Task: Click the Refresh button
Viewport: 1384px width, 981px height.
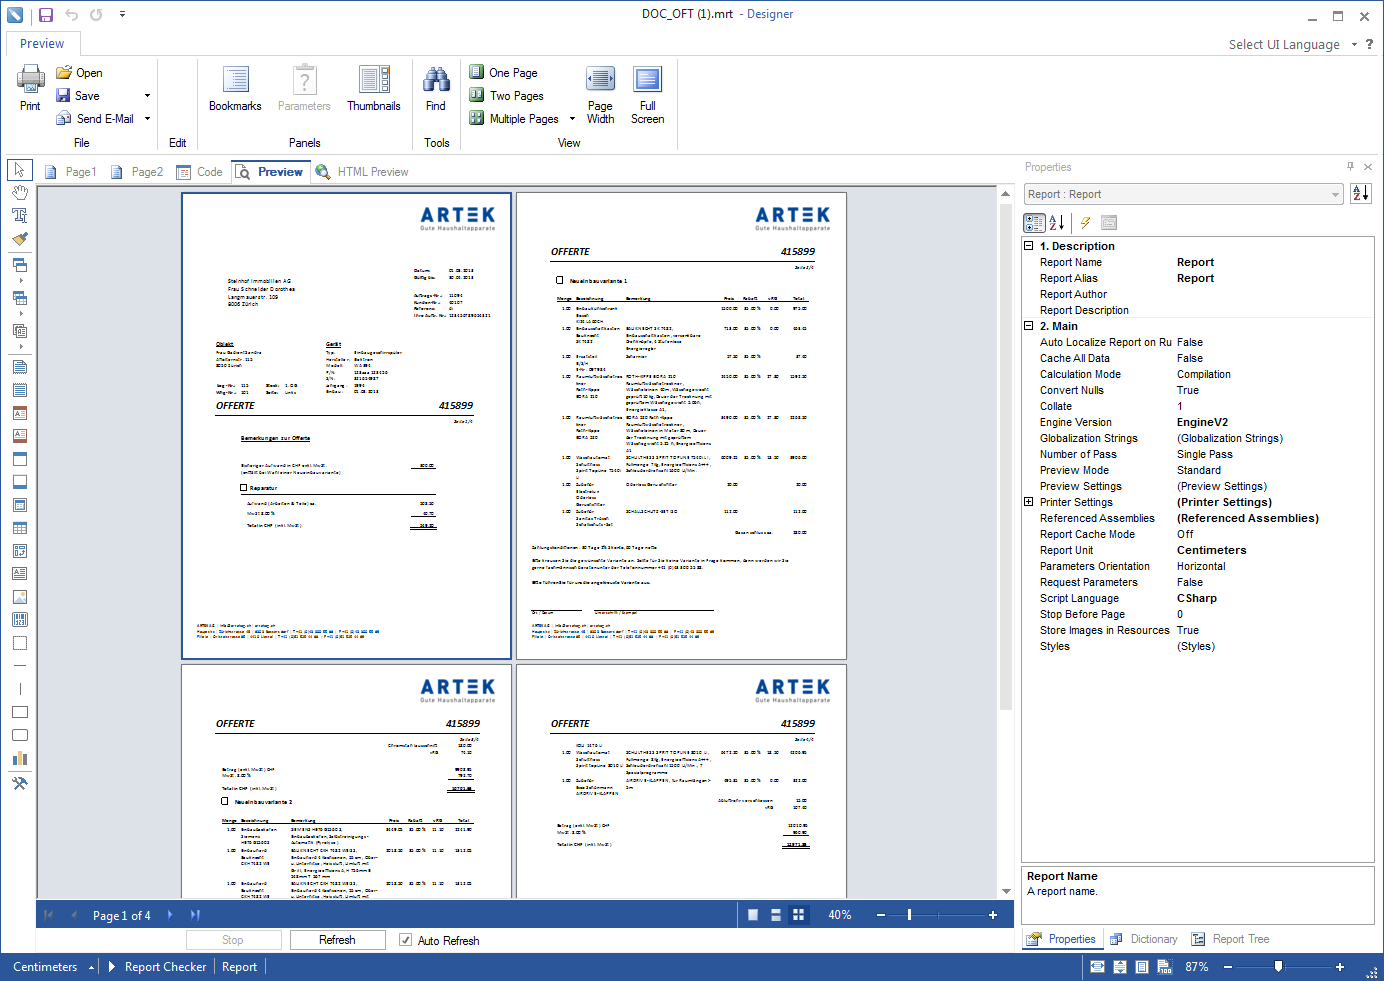Action: 337,940
